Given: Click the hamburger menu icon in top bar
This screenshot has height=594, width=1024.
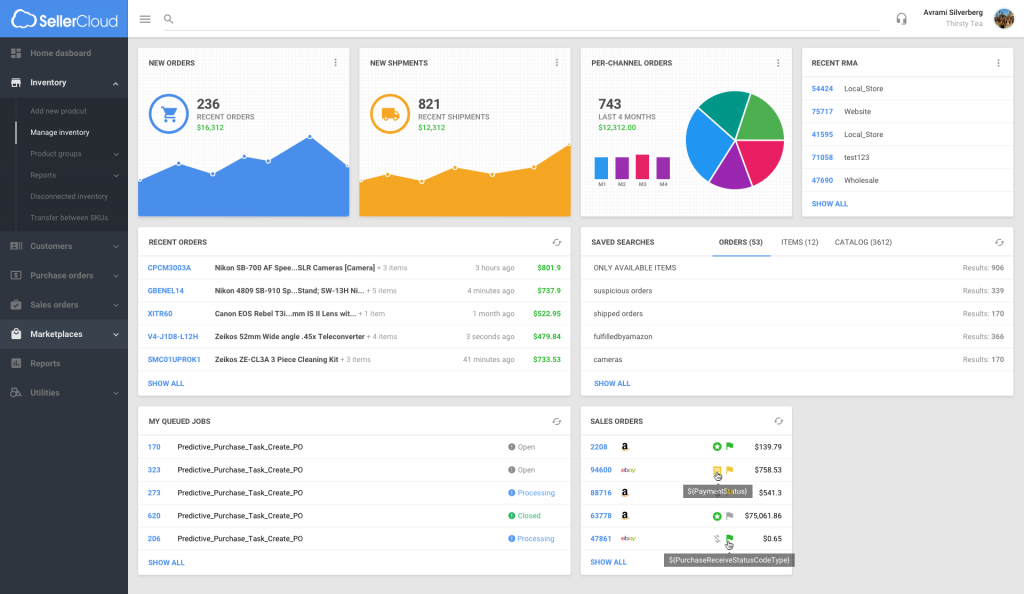Looking at the screenshot, I should pyautogui.click(x=145, y=19).
